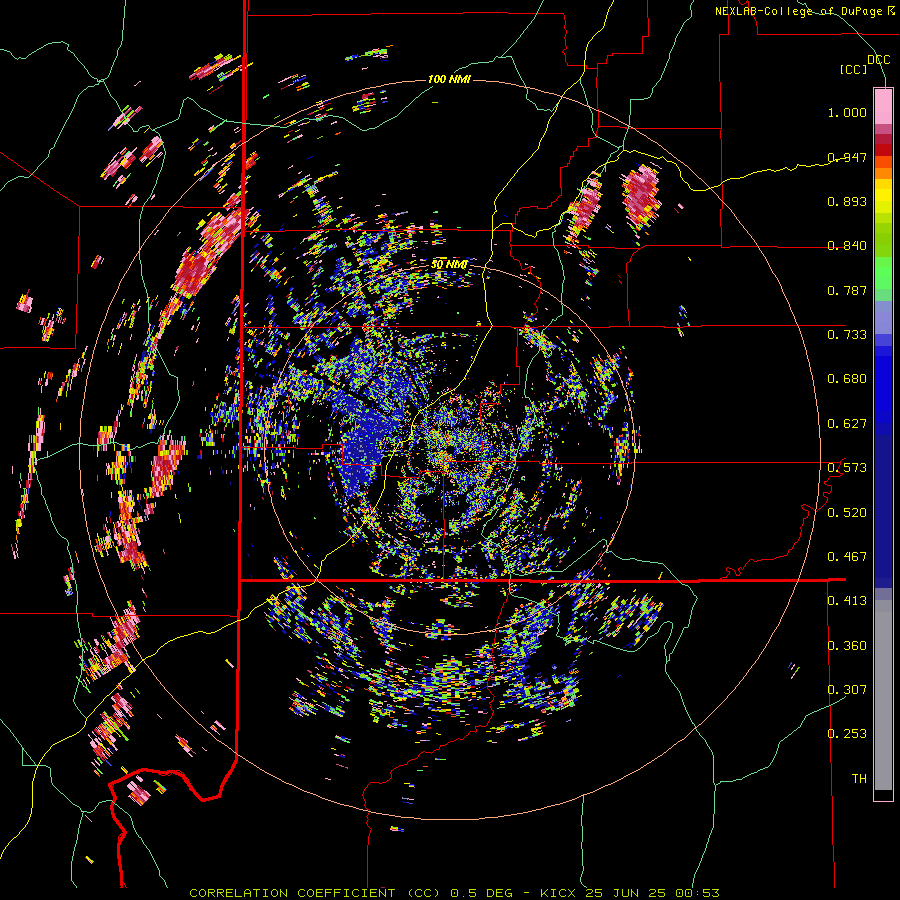Viewport: 900px width, 900px height.
Task: Click the 0.413 legend value
Action: click(847, 601)
